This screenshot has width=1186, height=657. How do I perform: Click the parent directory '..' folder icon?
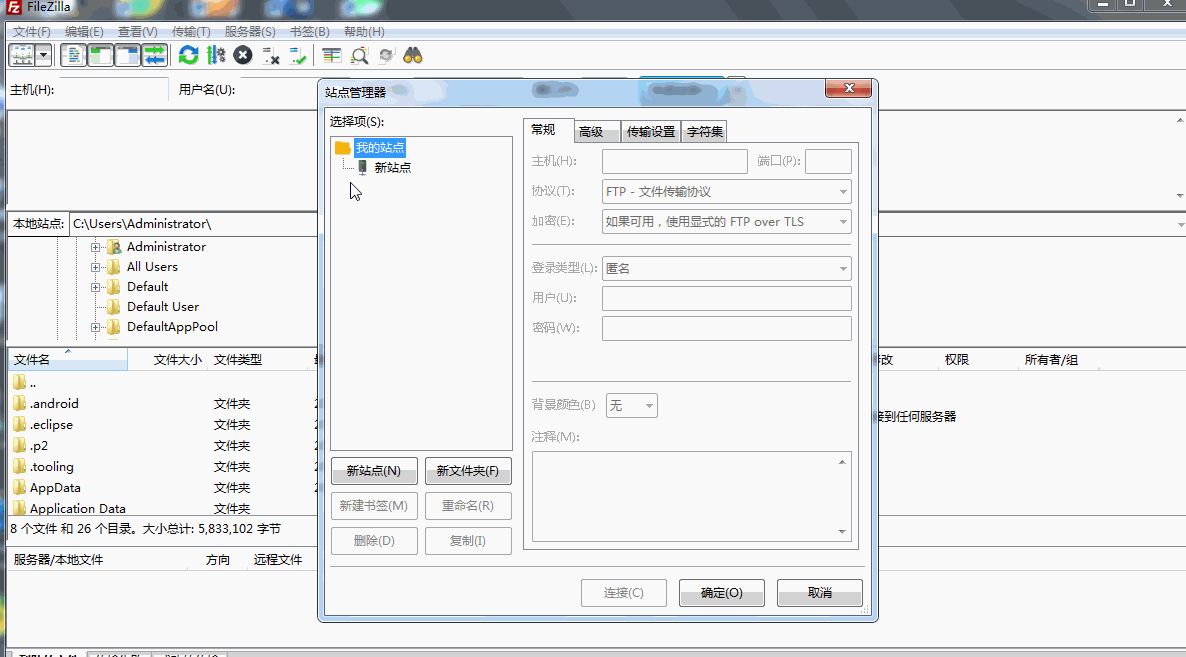pyautogui.click(x=20, y=382)
